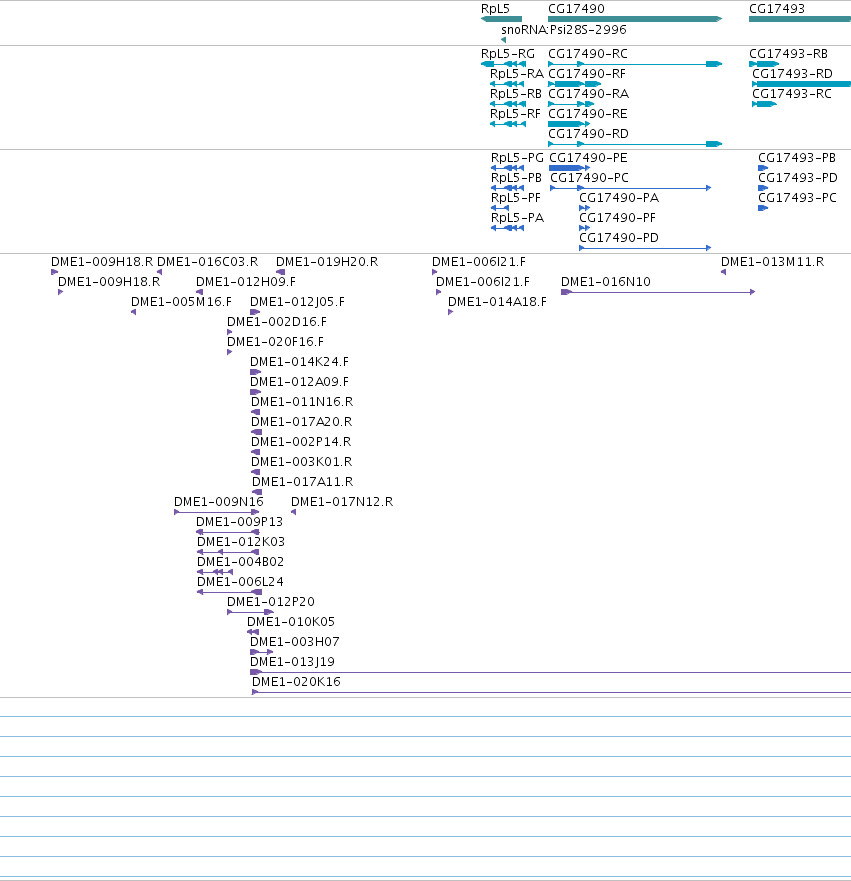Click the CG17490-RD transcript glyph

click(x=635, y=144)
